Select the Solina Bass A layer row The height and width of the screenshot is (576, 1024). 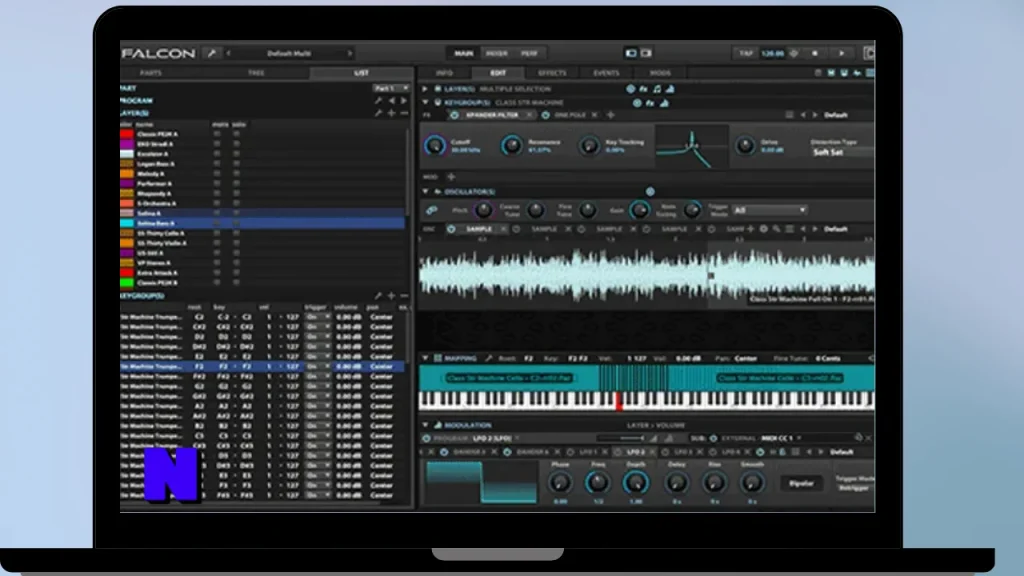tap(262, 223)
